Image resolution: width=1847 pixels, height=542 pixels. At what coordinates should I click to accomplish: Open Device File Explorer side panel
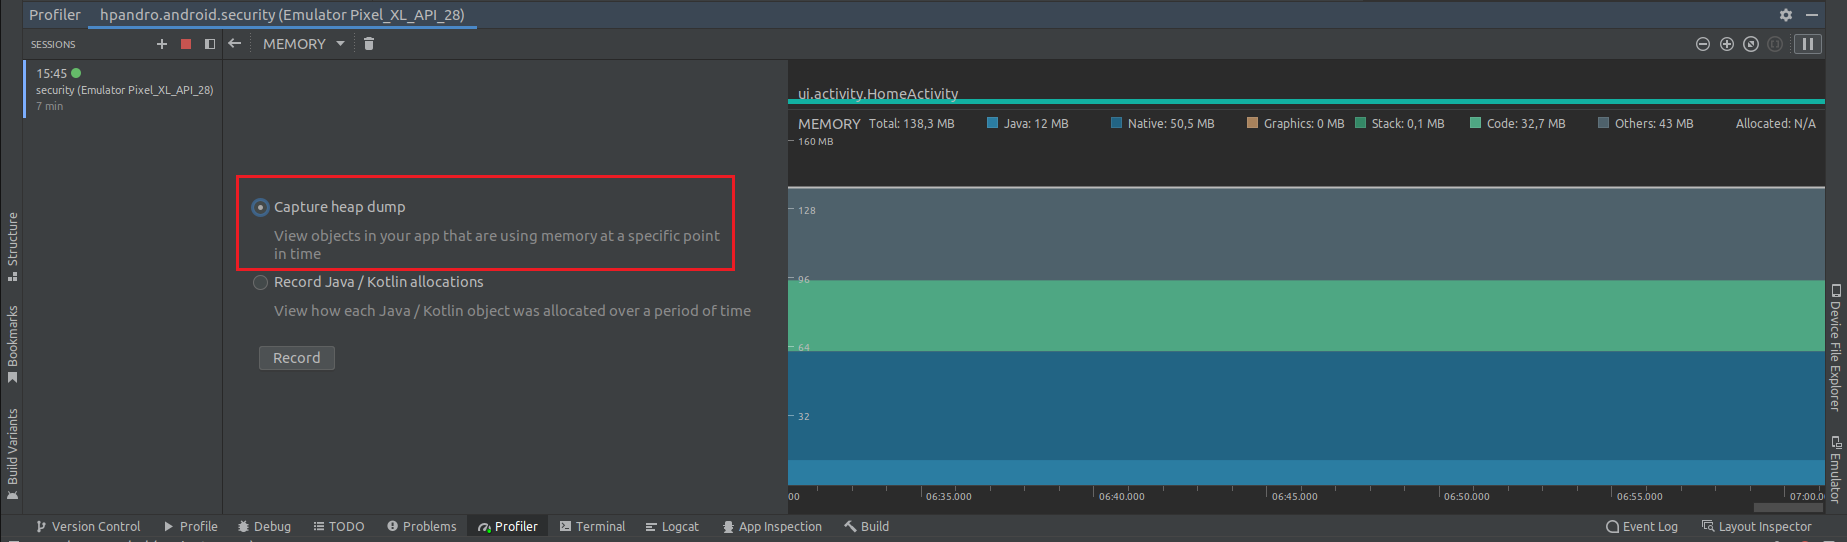tap(1836, 348)
